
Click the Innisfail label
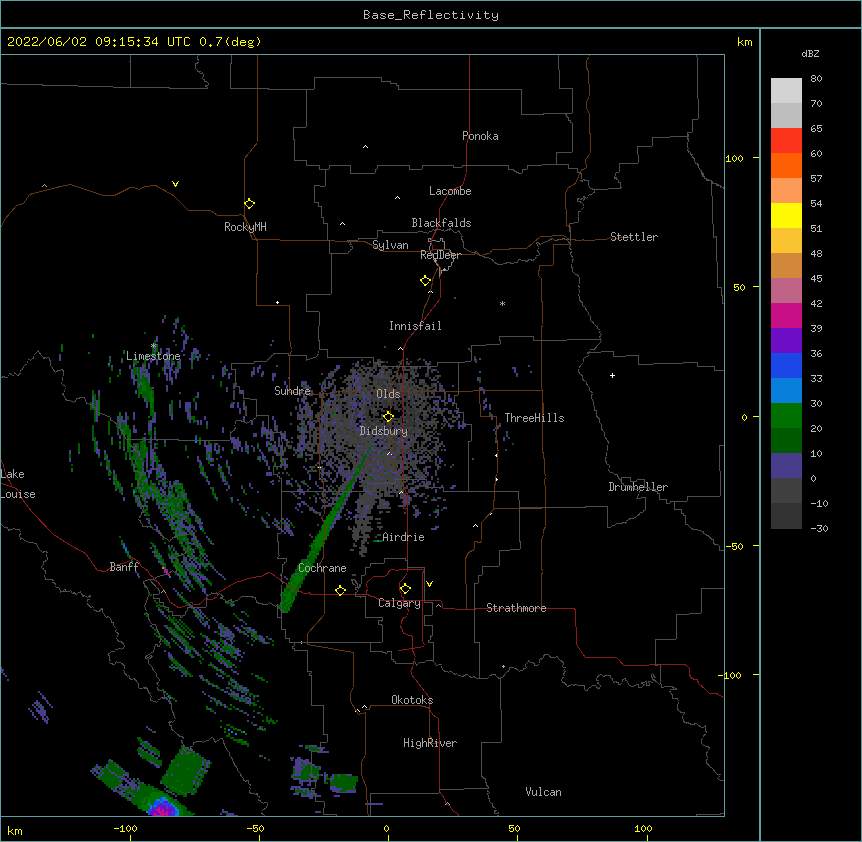pos(415,326)
